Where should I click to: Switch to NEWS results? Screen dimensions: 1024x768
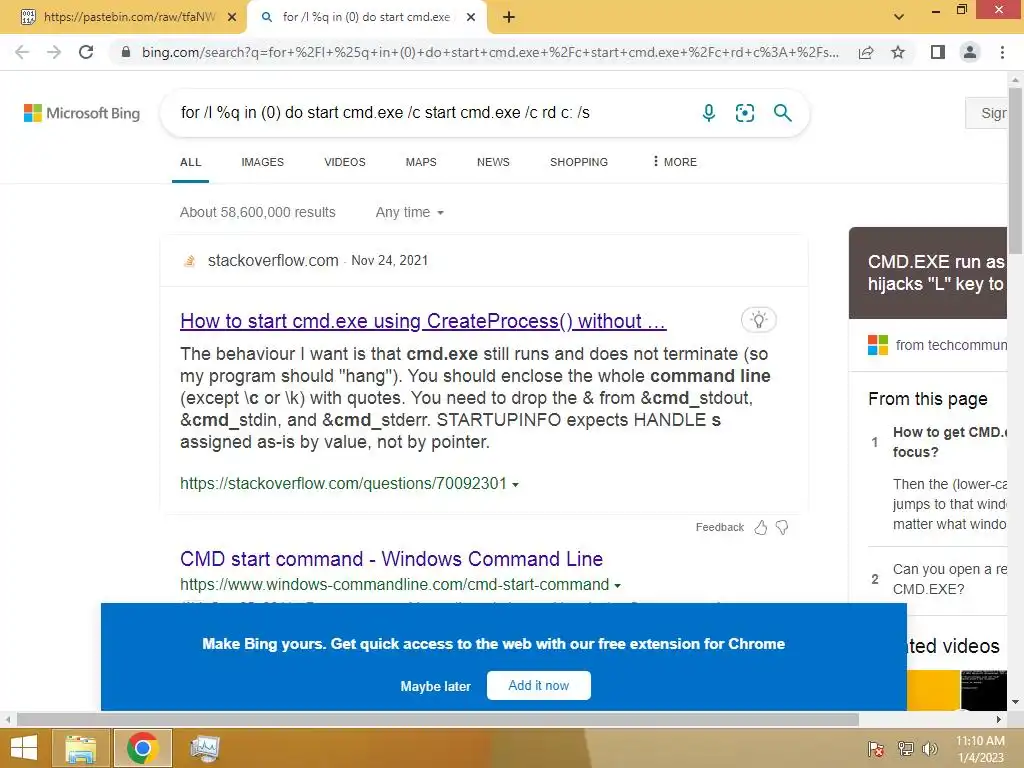493,162
